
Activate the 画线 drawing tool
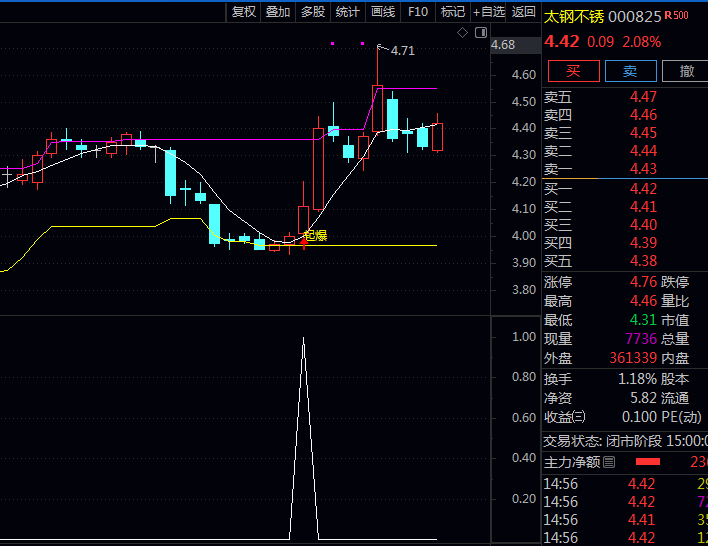point(383,12)
